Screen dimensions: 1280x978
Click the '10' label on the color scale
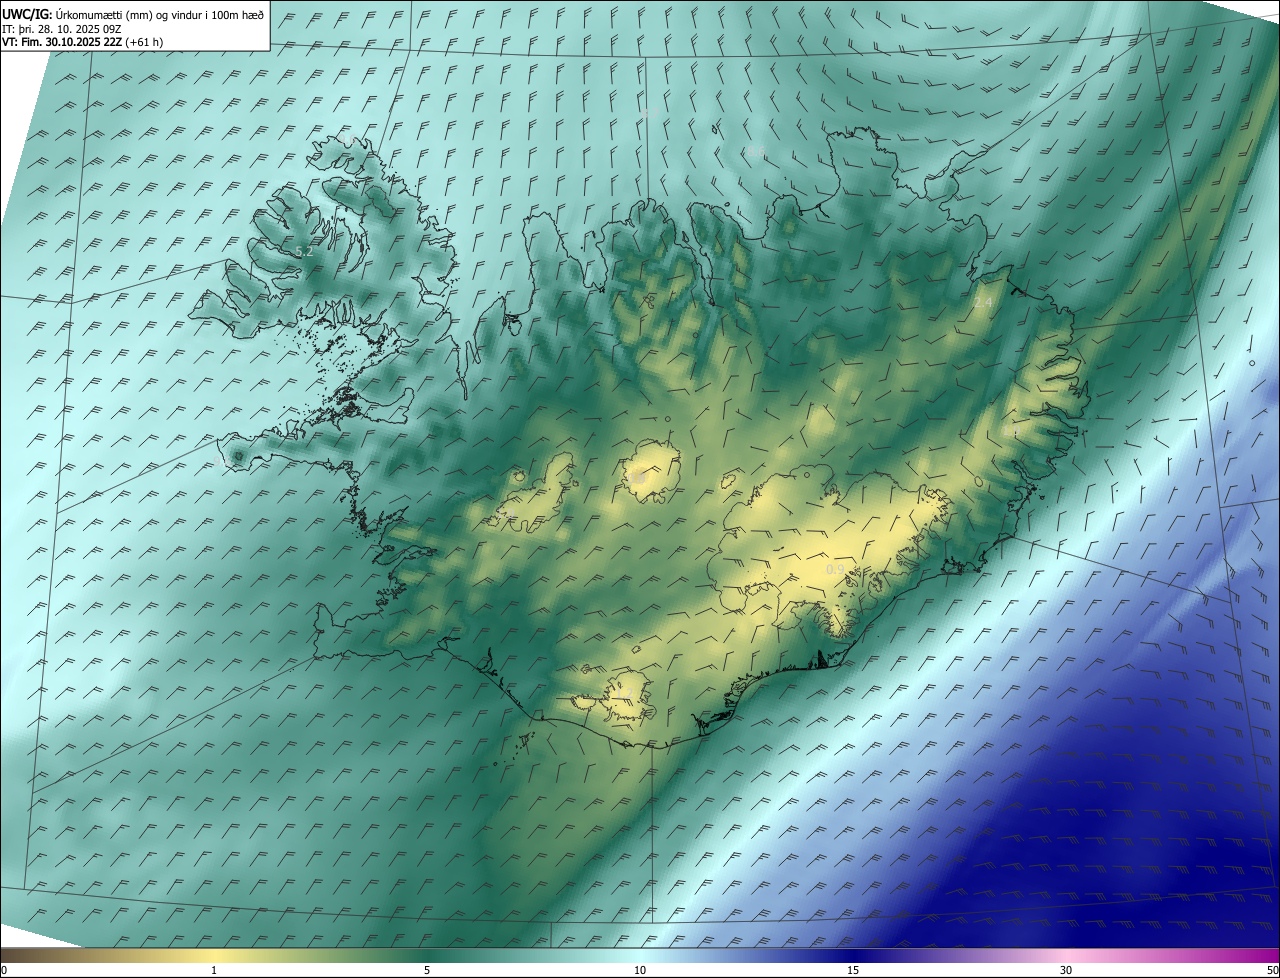[640, 970]
